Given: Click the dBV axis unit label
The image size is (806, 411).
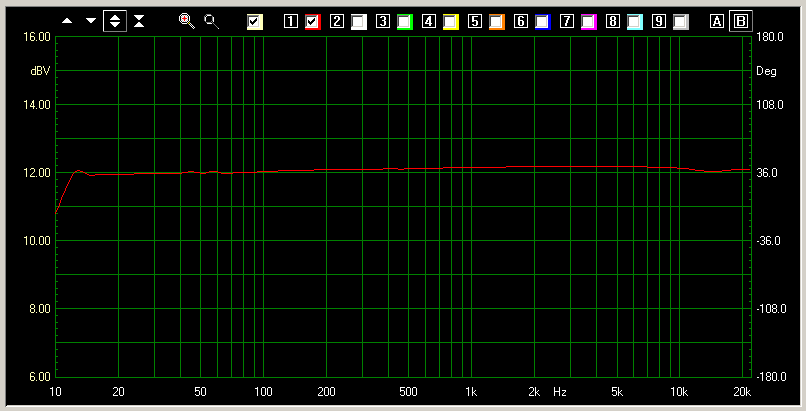Looking at the screenshot, I should 39,71.
